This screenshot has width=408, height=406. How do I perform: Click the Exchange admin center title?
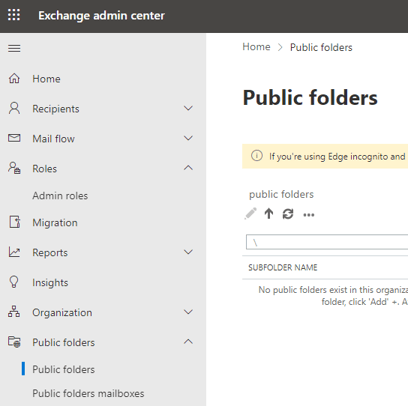(101, 16)
